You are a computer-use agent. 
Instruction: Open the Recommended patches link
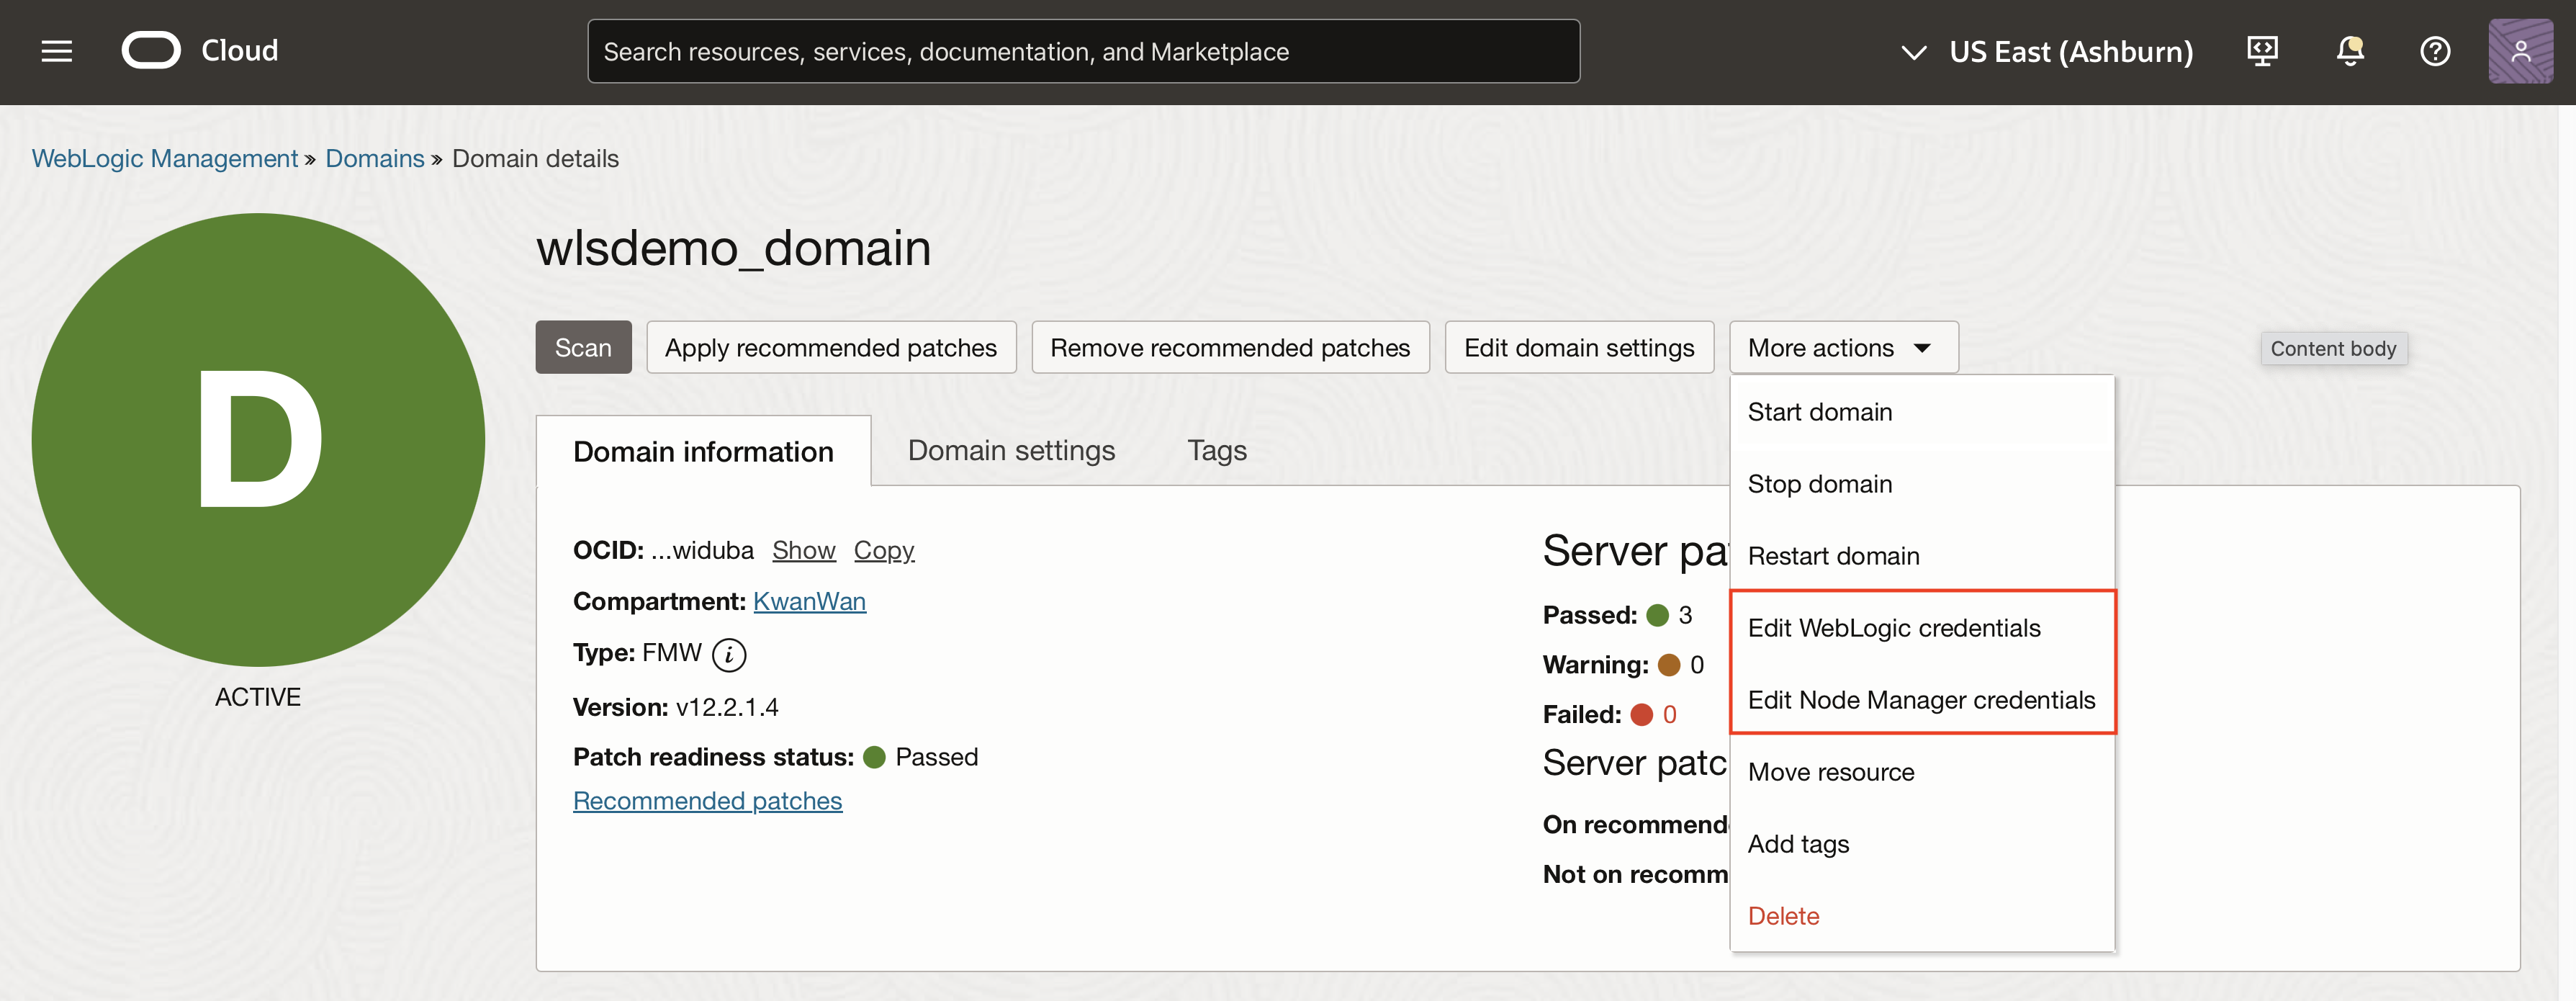tap(707, 801)
